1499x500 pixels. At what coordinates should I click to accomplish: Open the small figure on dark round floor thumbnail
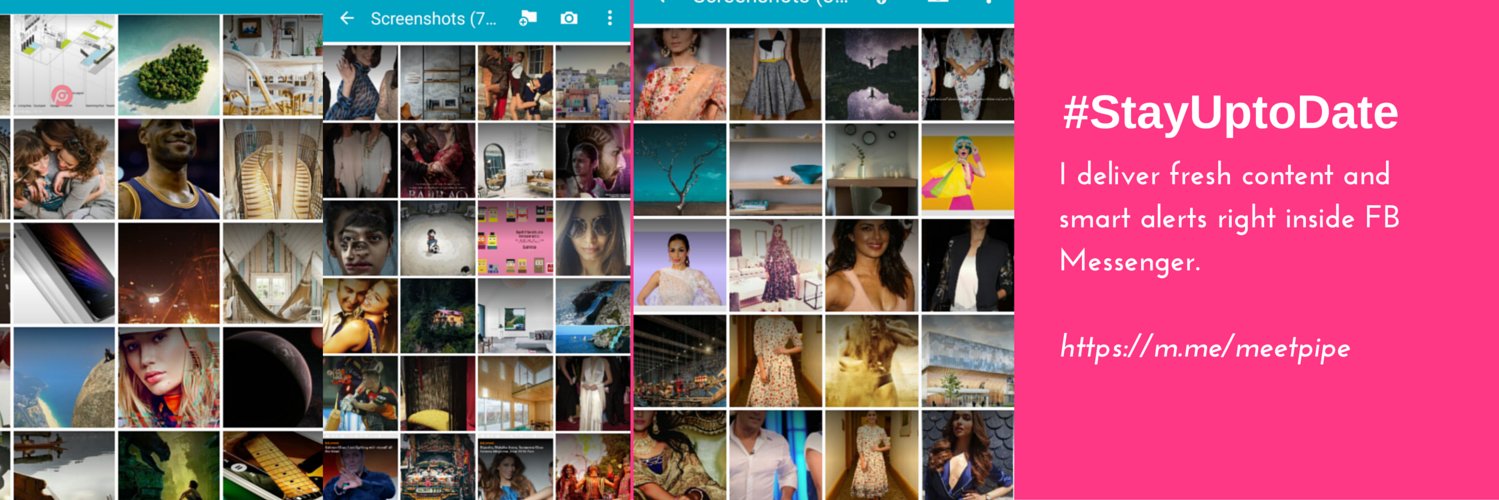point(438,238)
